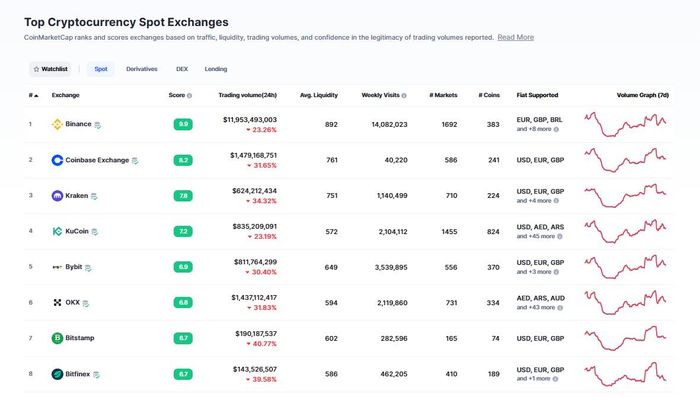
Task: Open the Coinbase Exchange name link
Action: click(x=97, y=160)
